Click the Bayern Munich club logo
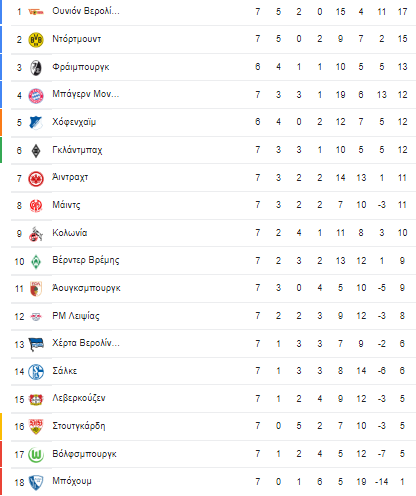 click(36, 96)
